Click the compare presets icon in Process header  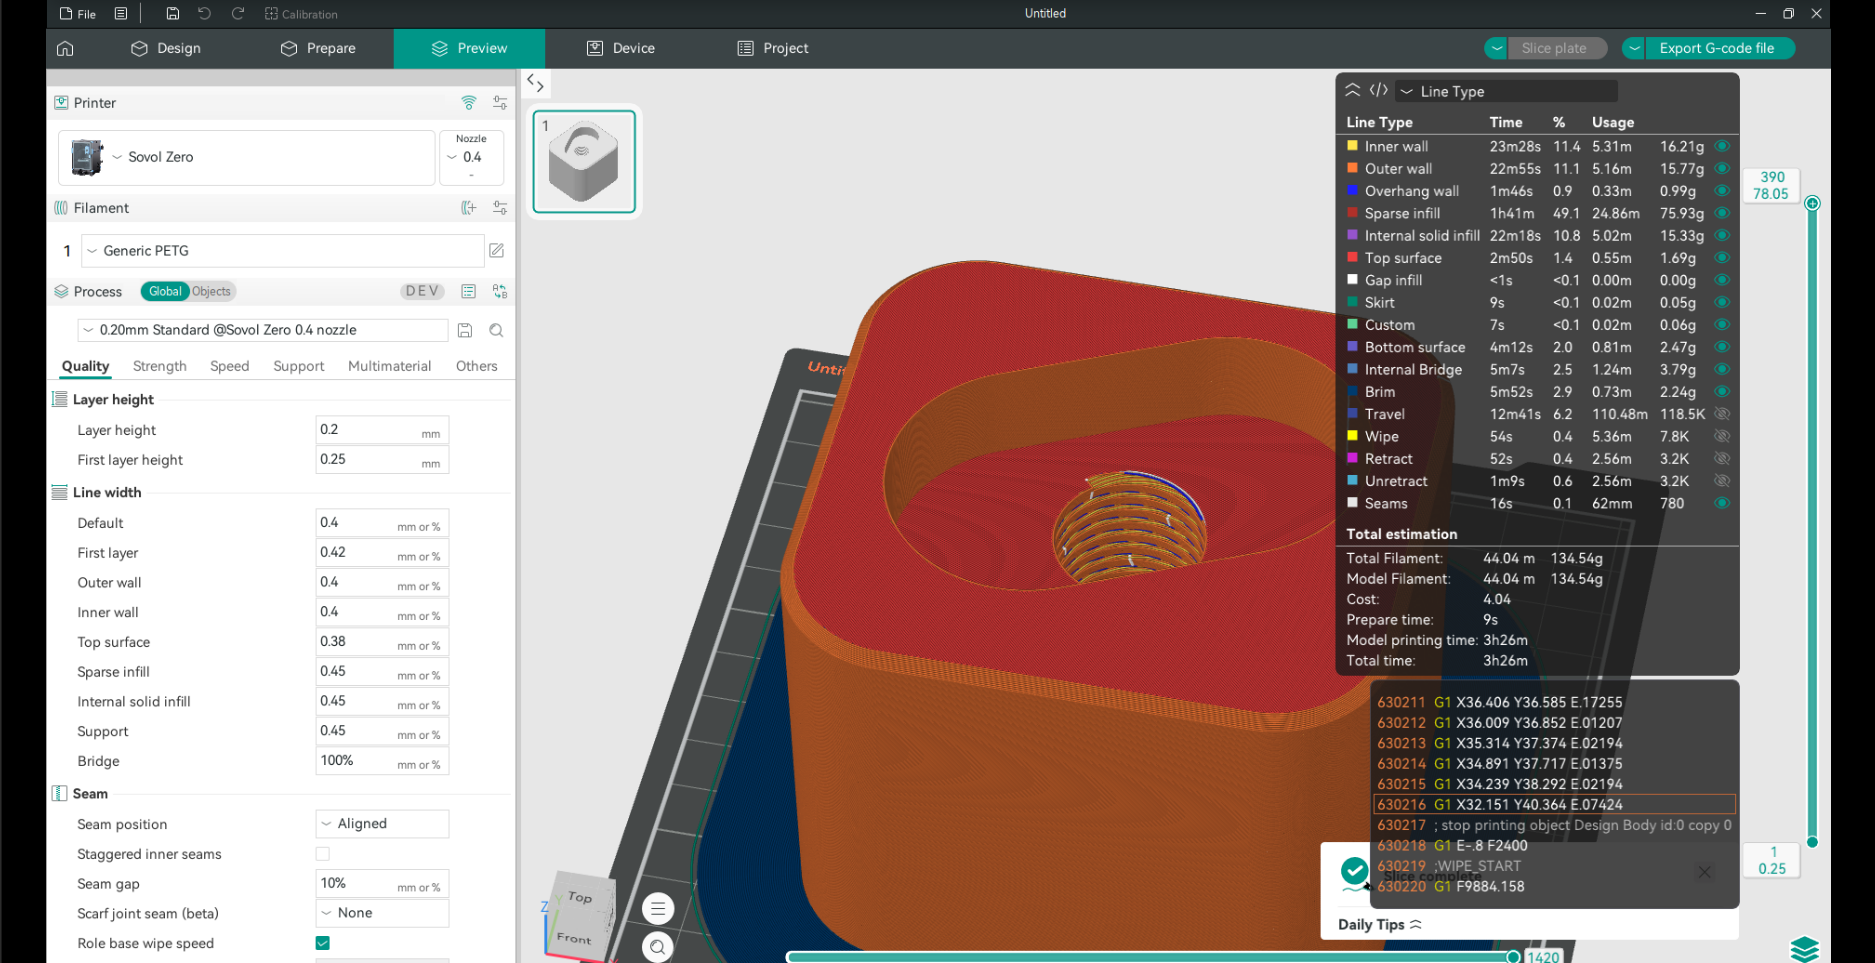tap(500, 292)
